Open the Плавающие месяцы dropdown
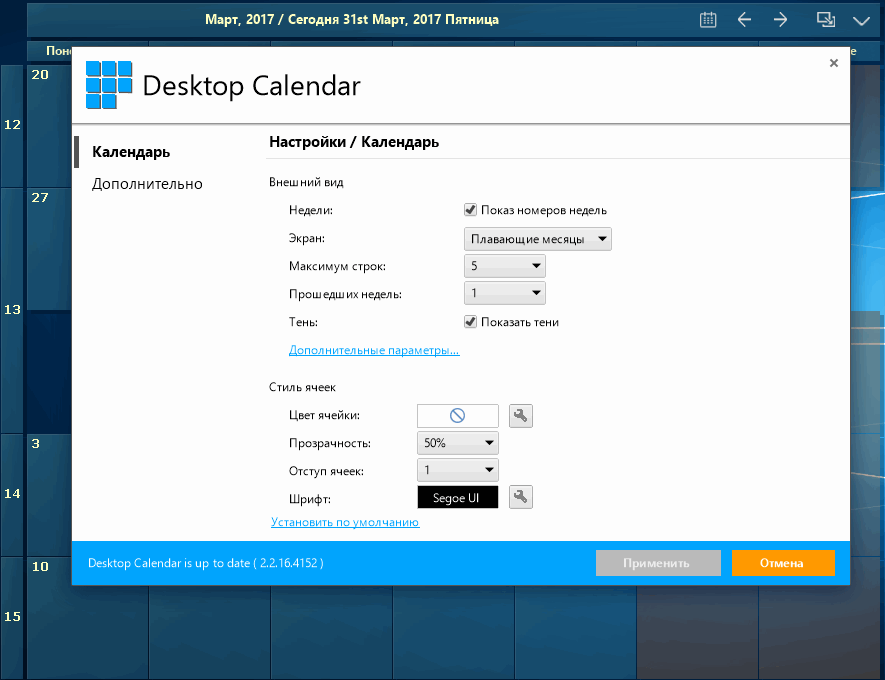Image resolution: width=885 pixels, height=680 pixels. (x=537, y=239)
